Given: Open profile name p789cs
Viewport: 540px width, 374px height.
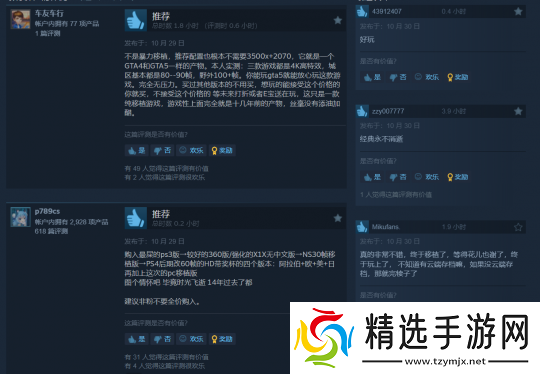Looking at the screenshot, I should 47,211.
